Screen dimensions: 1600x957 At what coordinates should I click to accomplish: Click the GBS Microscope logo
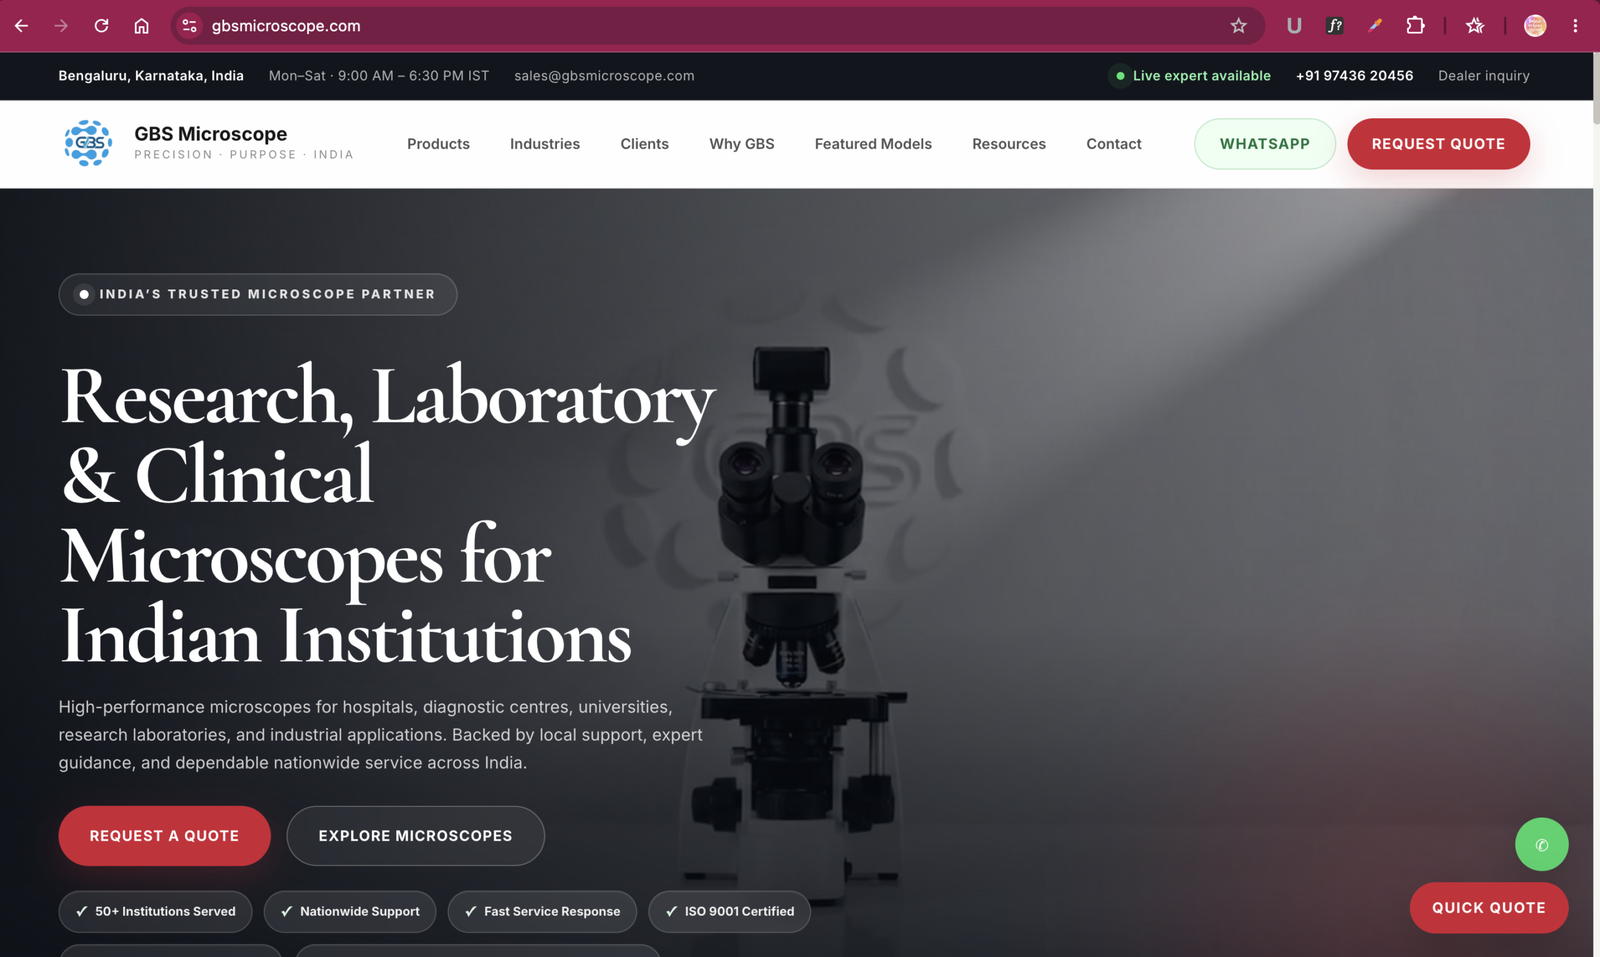coord(88,143)
